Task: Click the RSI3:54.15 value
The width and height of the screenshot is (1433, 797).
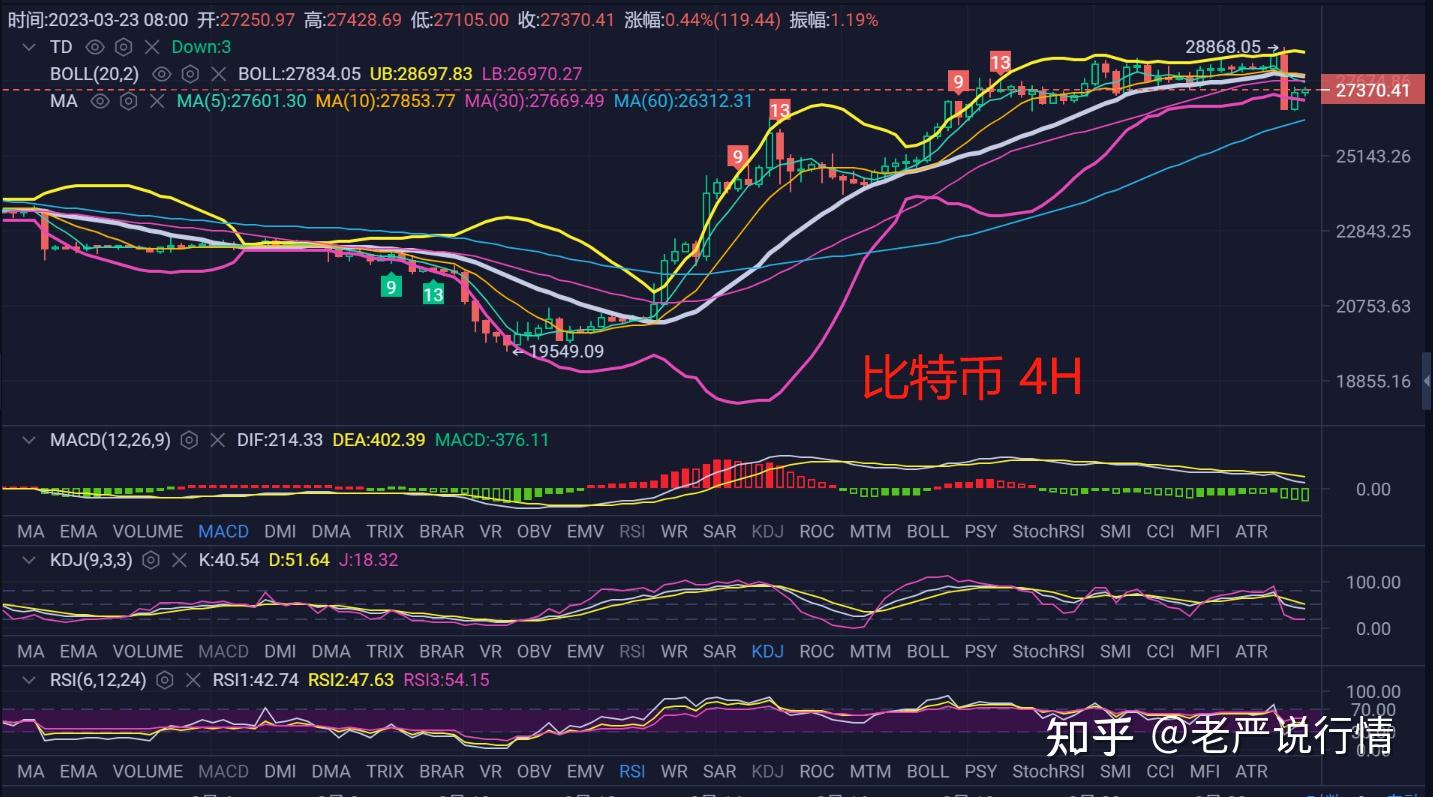Action: (446, 680)
